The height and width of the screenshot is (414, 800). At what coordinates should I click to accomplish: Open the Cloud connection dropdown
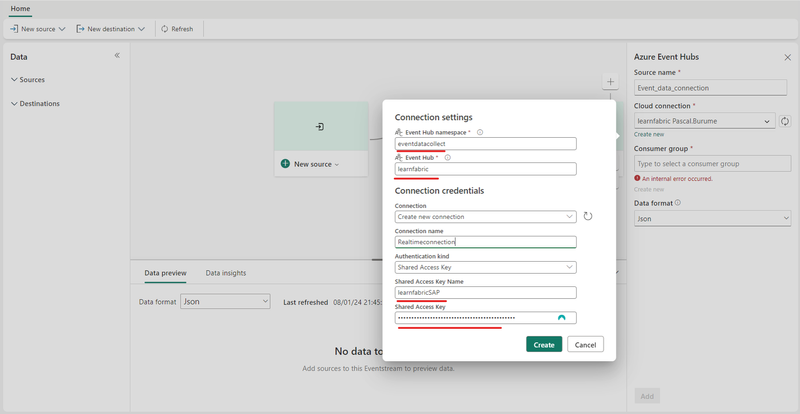tap(705, 121)
